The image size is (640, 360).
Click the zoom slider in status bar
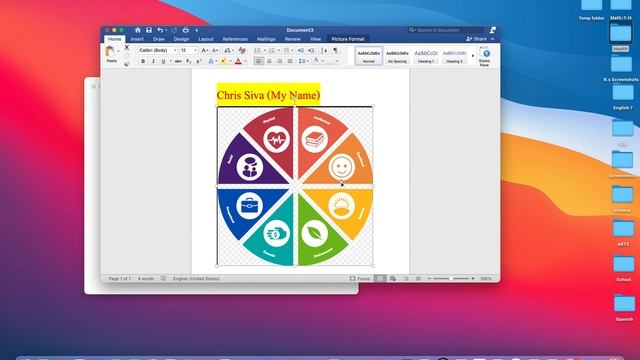point(451,278)
